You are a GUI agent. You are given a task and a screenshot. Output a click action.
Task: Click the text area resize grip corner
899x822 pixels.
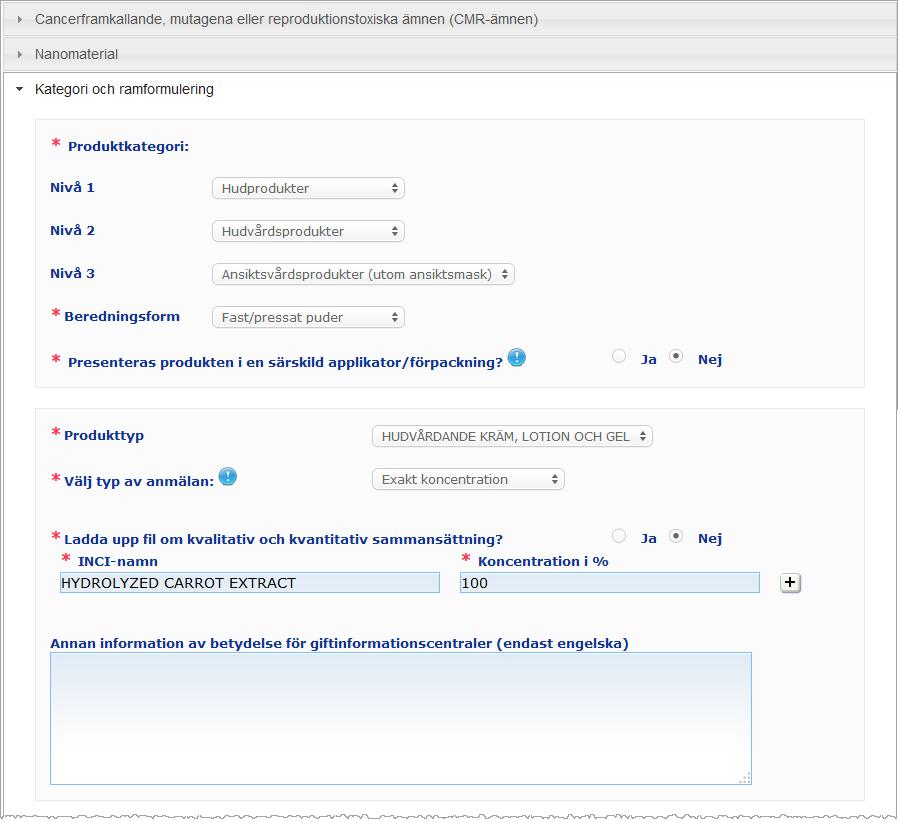745,778
